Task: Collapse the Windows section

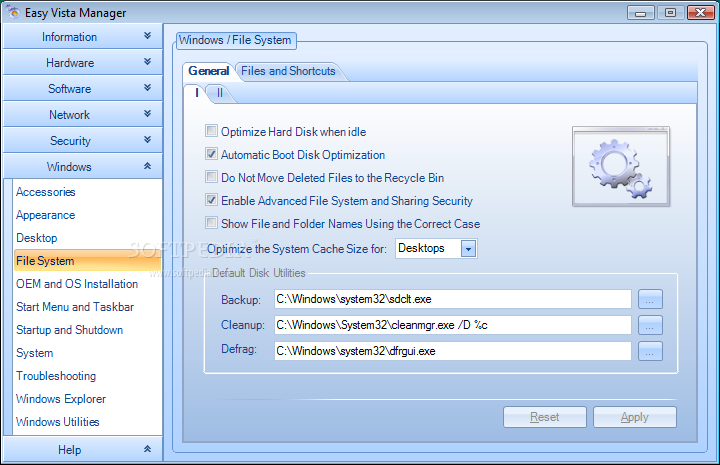Action: (83, 166)
